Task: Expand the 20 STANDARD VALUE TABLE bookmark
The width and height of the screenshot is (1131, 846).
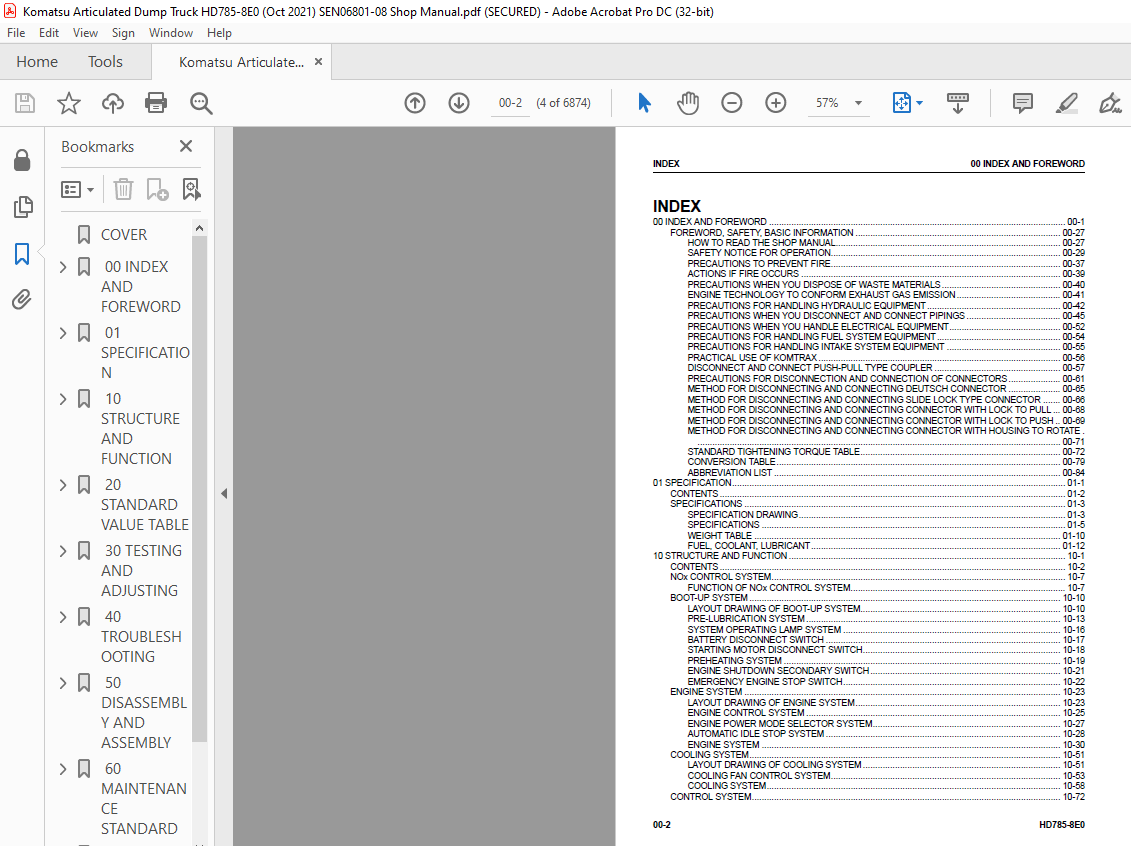Action: click(63, 485)
